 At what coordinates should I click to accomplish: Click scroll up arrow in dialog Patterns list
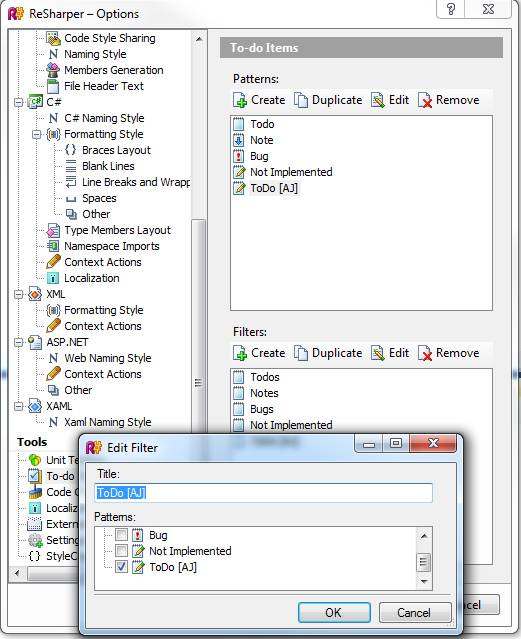(424, 535)
